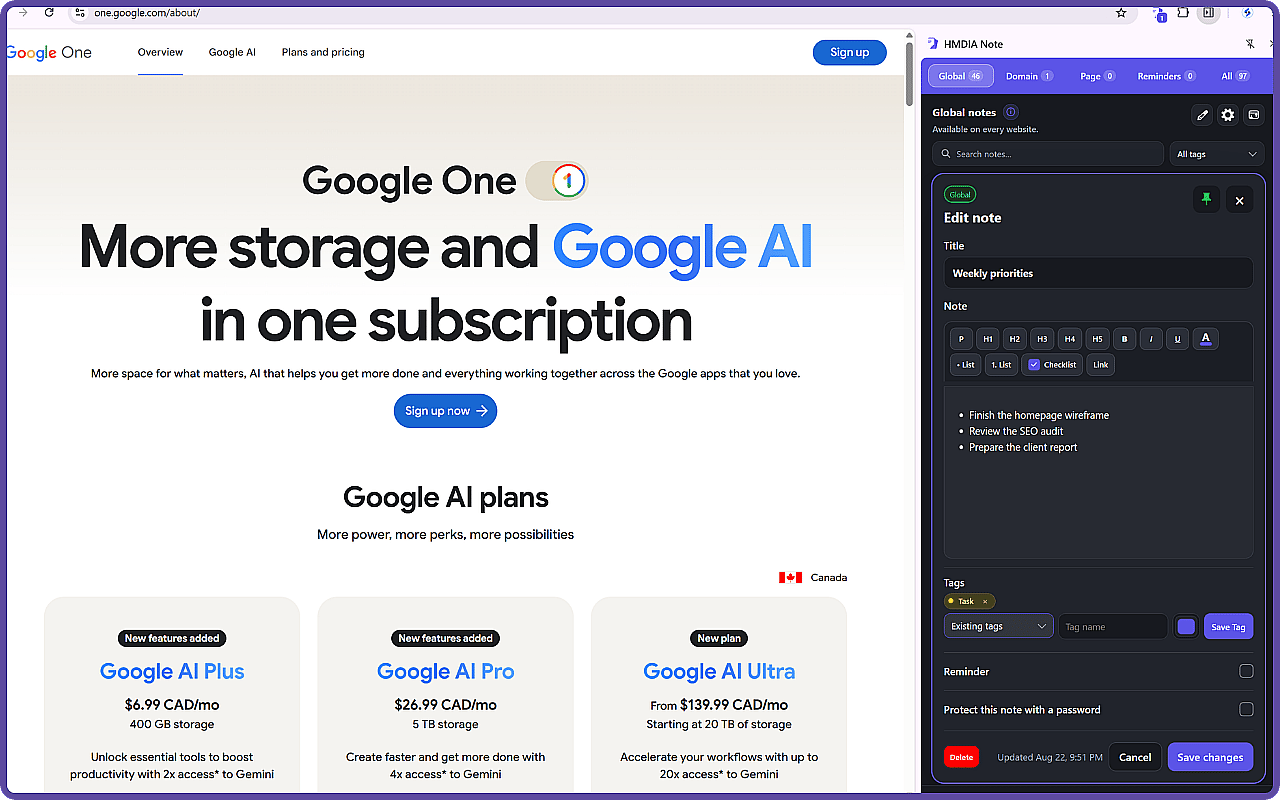Click the Sign up button in the page header
The width and height of the screenshot is (1280, 800).
click(850, 52)
